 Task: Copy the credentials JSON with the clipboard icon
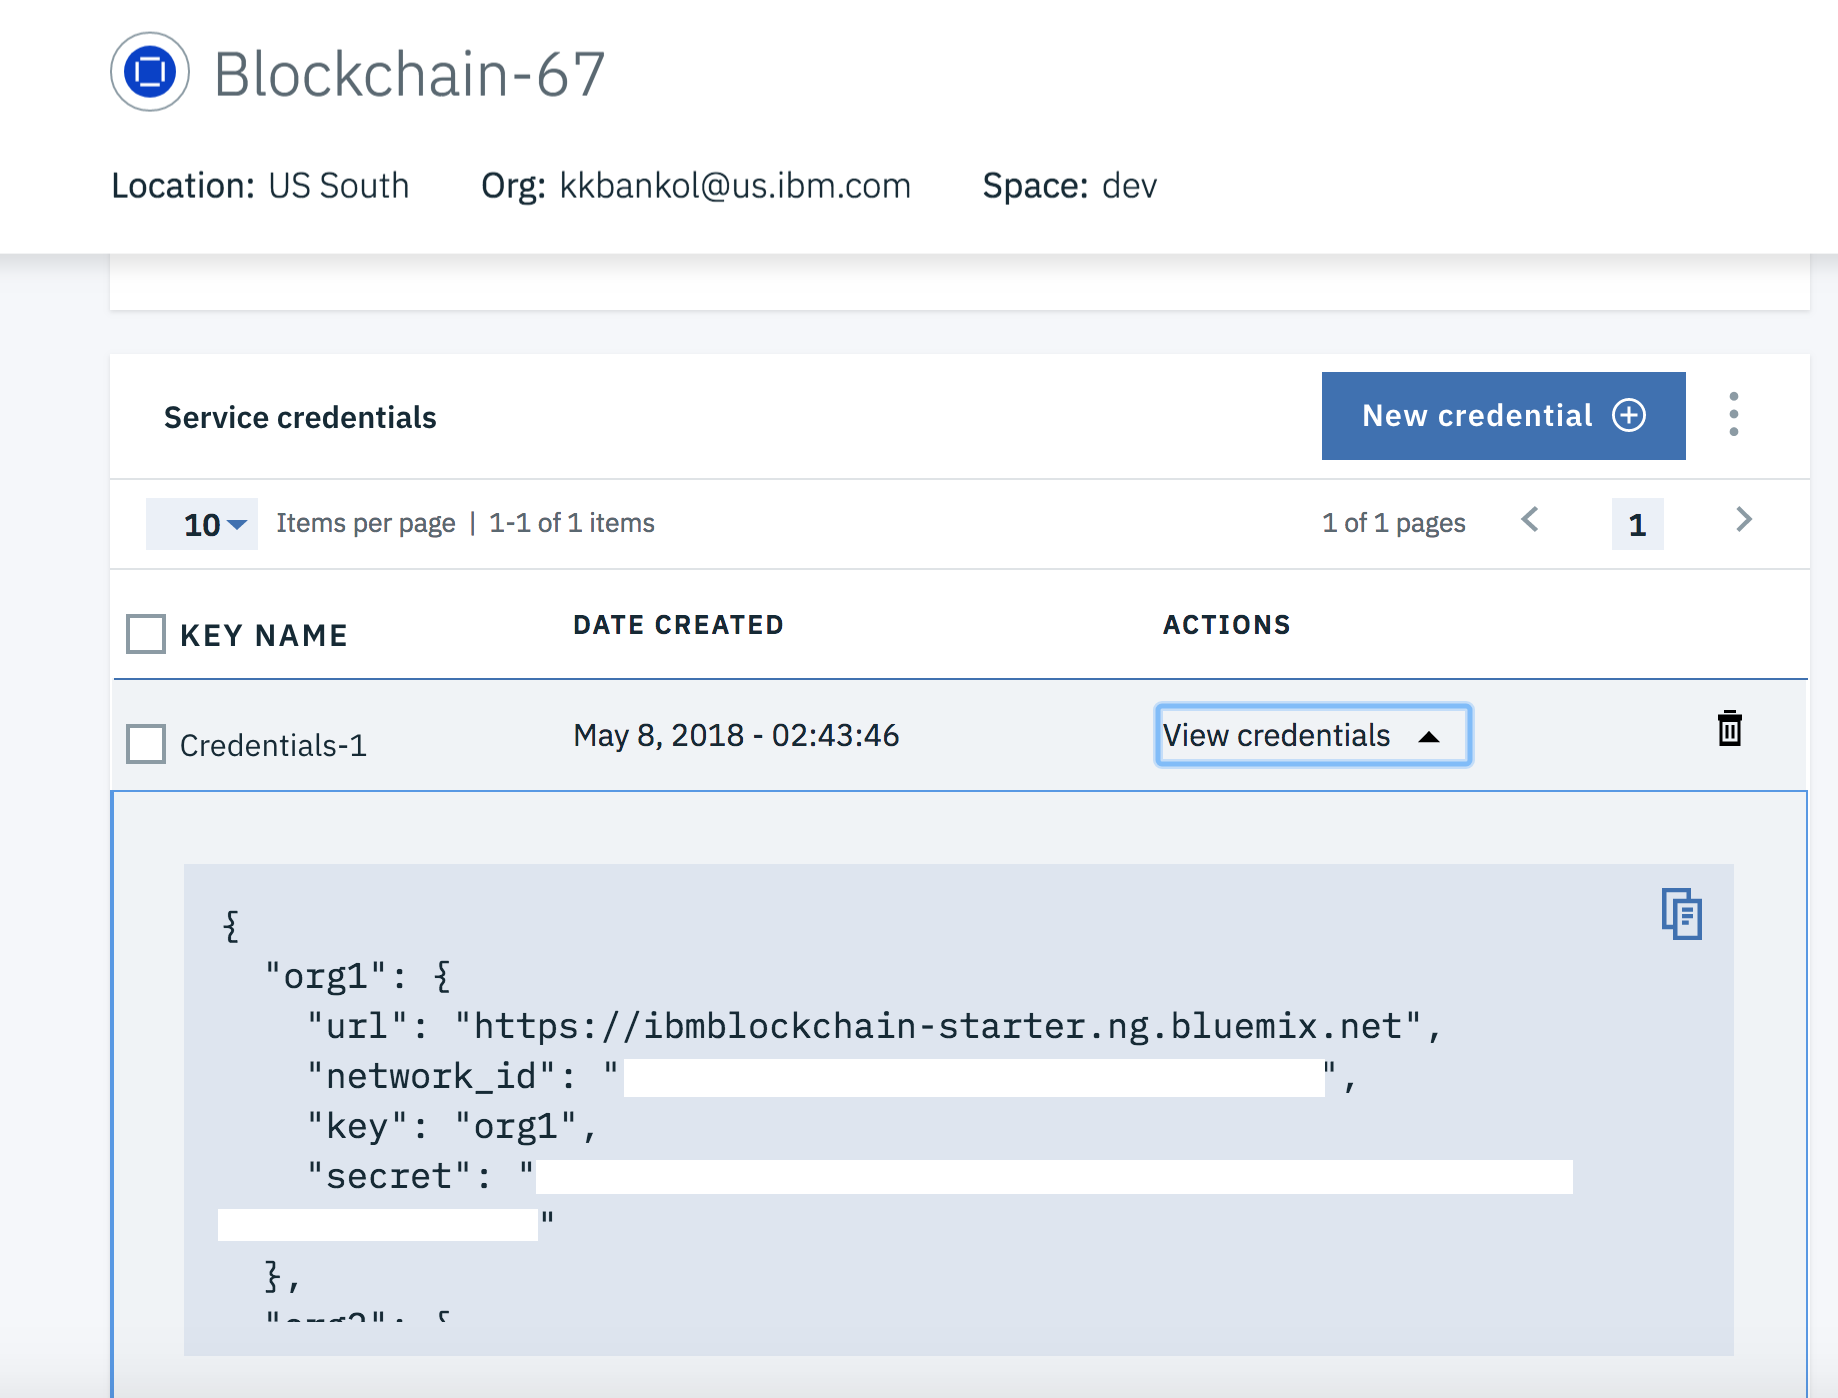[1682, 913]
